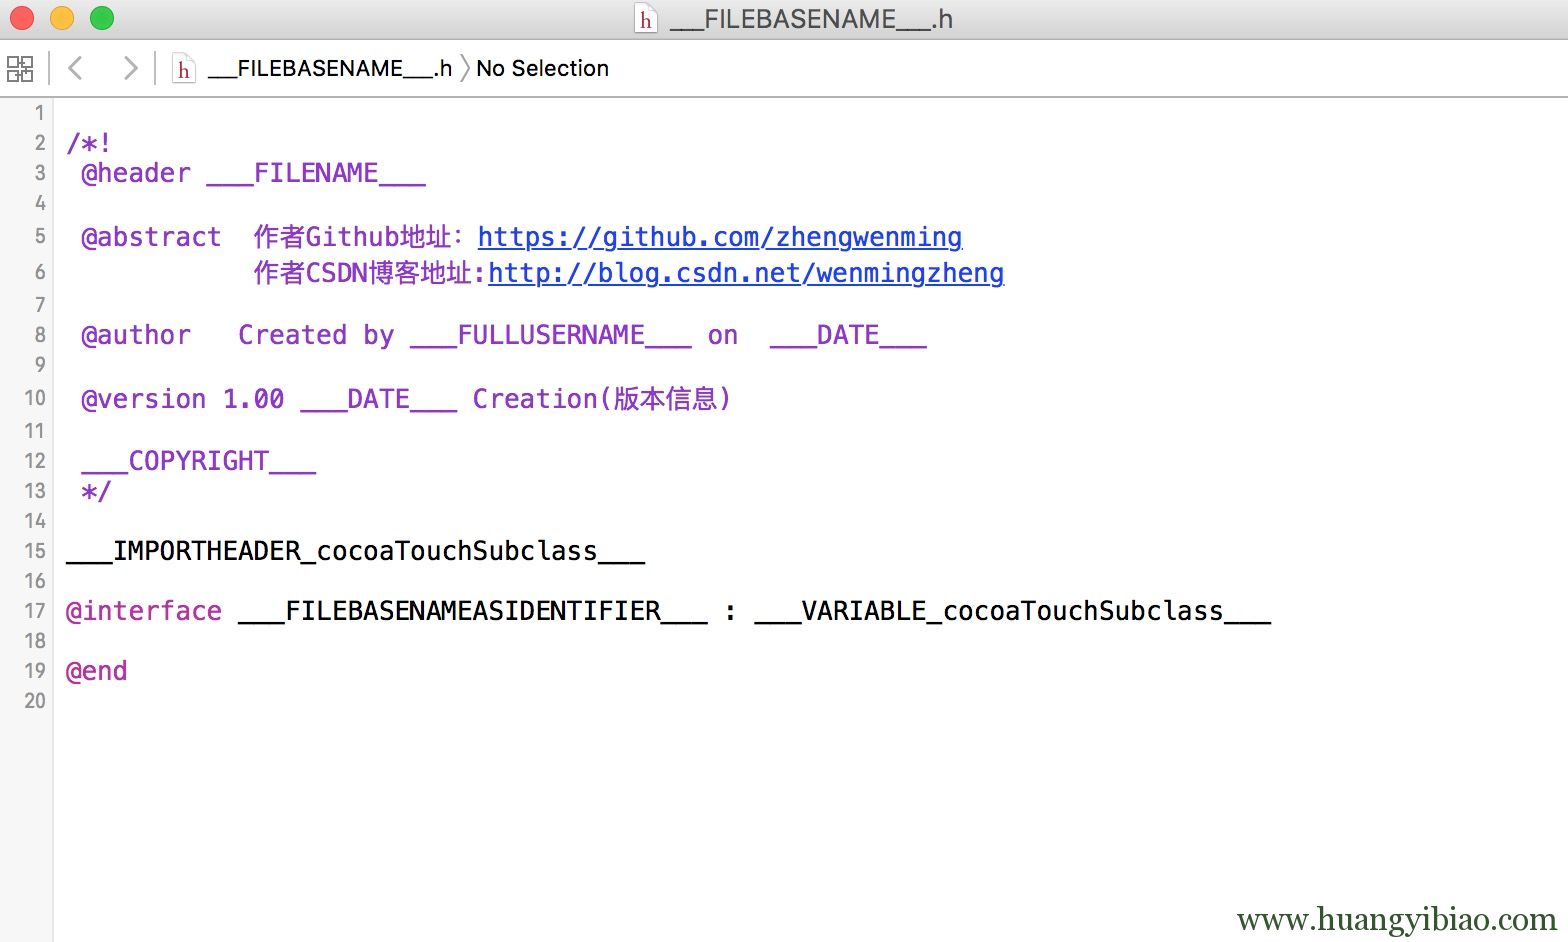The image size is (1568, 942).
Task: Click ___COPYRIGHT___ placeholder
Action: 199,461
